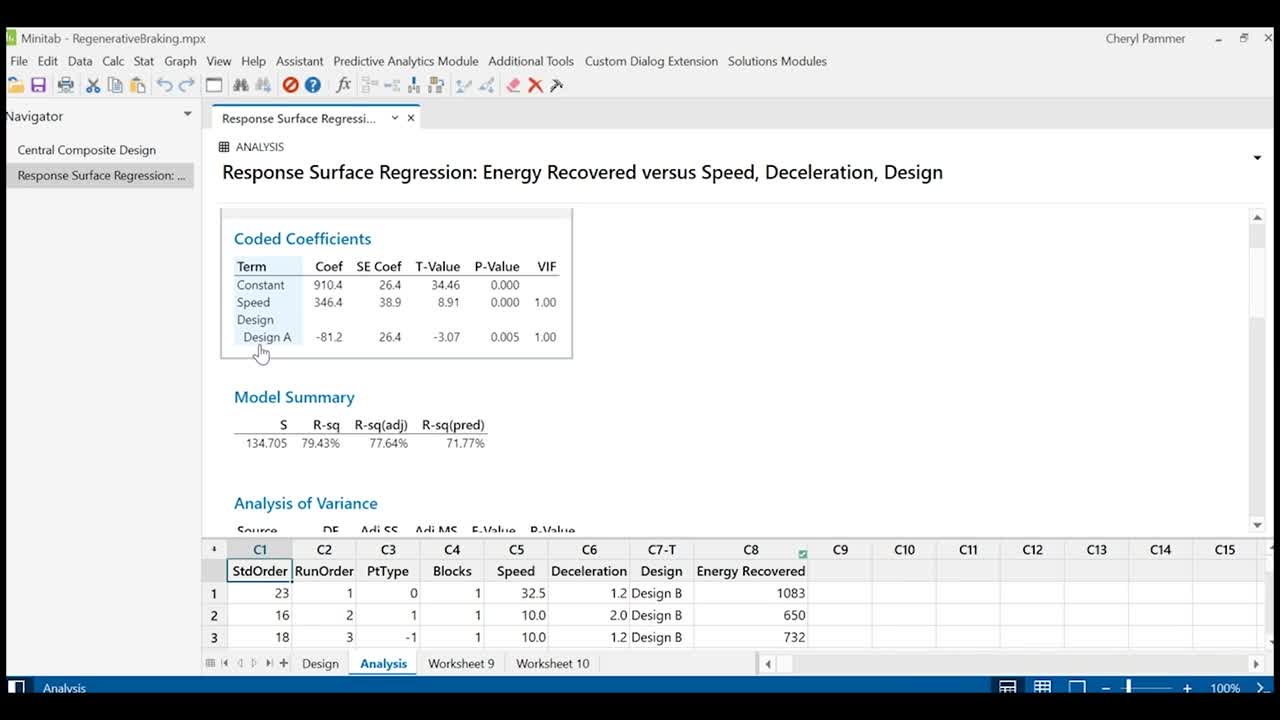
Task: Open the Response Surface tab dropdown arrow
Action: 395,118
